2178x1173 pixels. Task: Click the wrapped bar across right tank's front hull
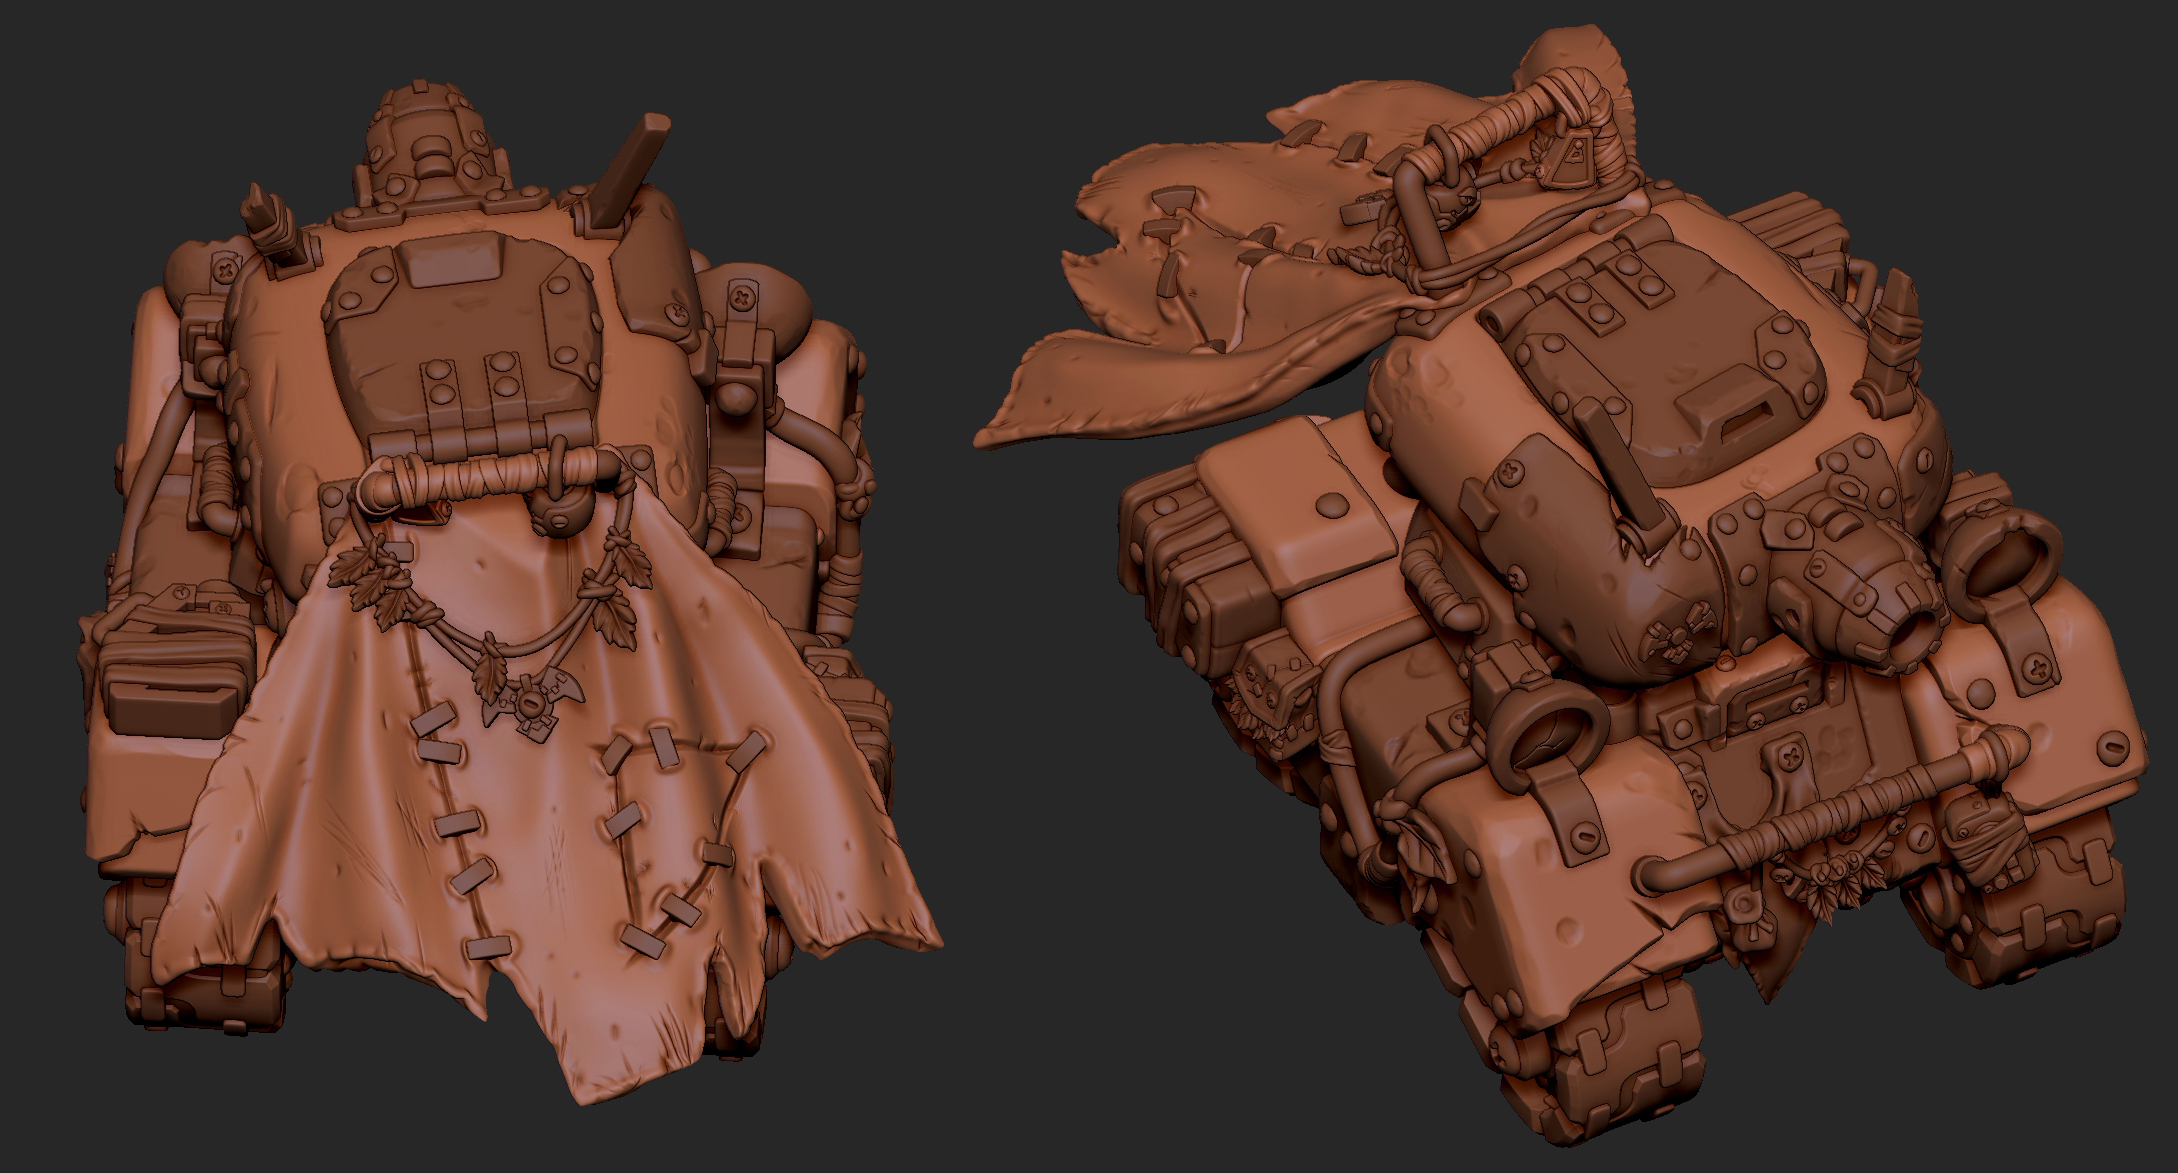1830,812
